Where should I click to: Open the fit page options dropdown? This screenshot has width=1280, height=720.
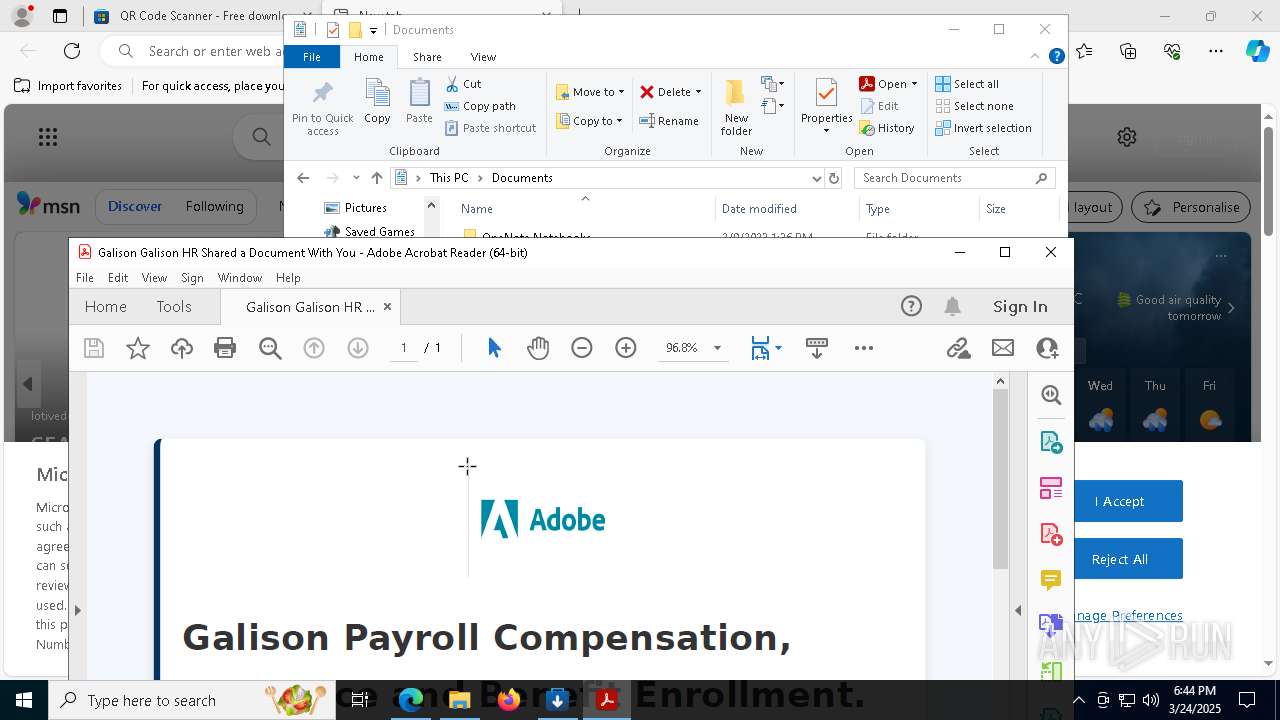(778, 348)
